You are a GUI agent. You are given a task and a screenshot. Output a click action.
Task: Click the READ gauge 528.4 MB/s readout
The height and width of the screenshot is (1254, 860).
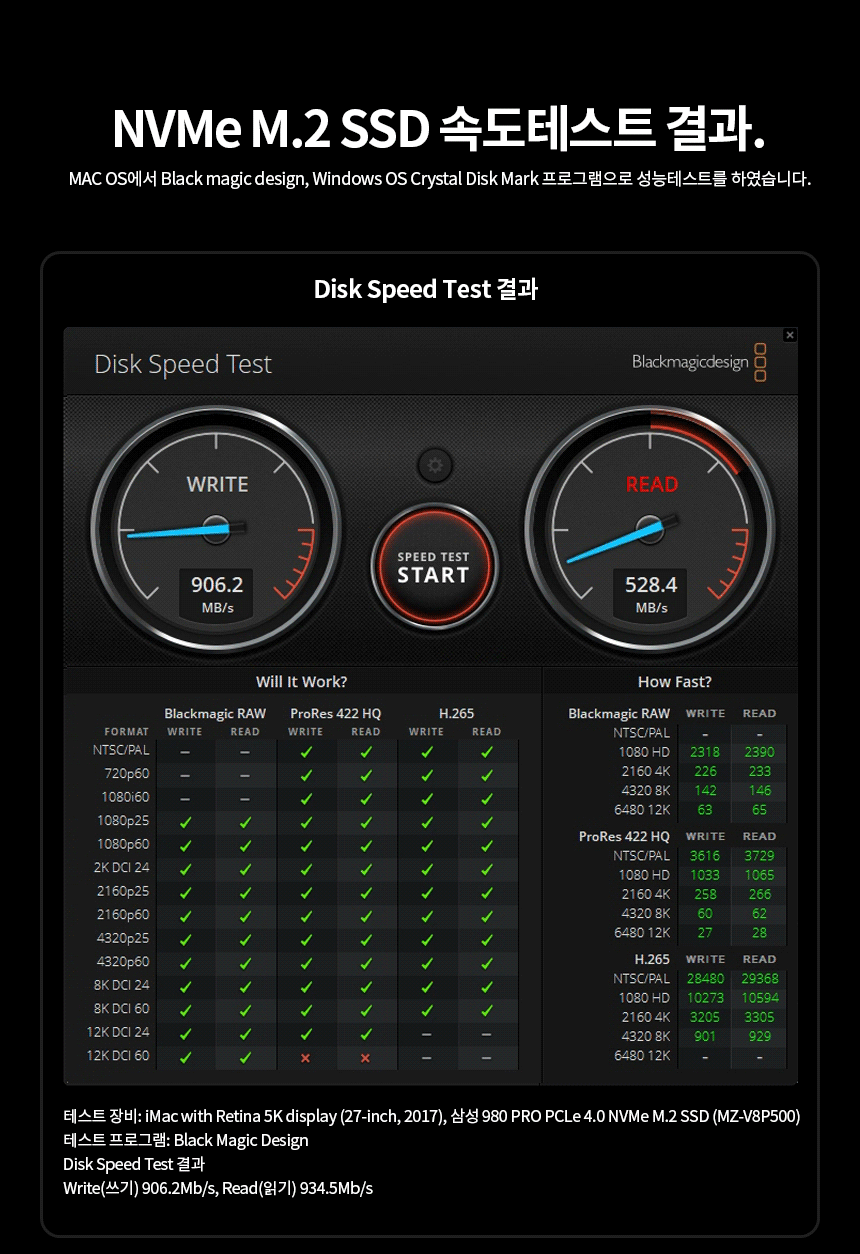pyautogui.click(x=651, y=594)
